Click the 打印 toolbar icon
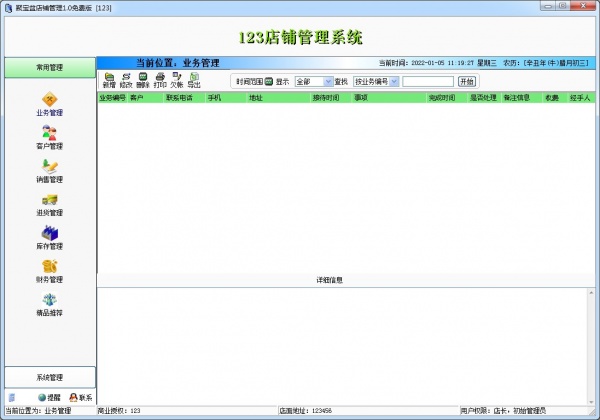The height and width of the screenshot is (420, 600). (x=160, y=80)
